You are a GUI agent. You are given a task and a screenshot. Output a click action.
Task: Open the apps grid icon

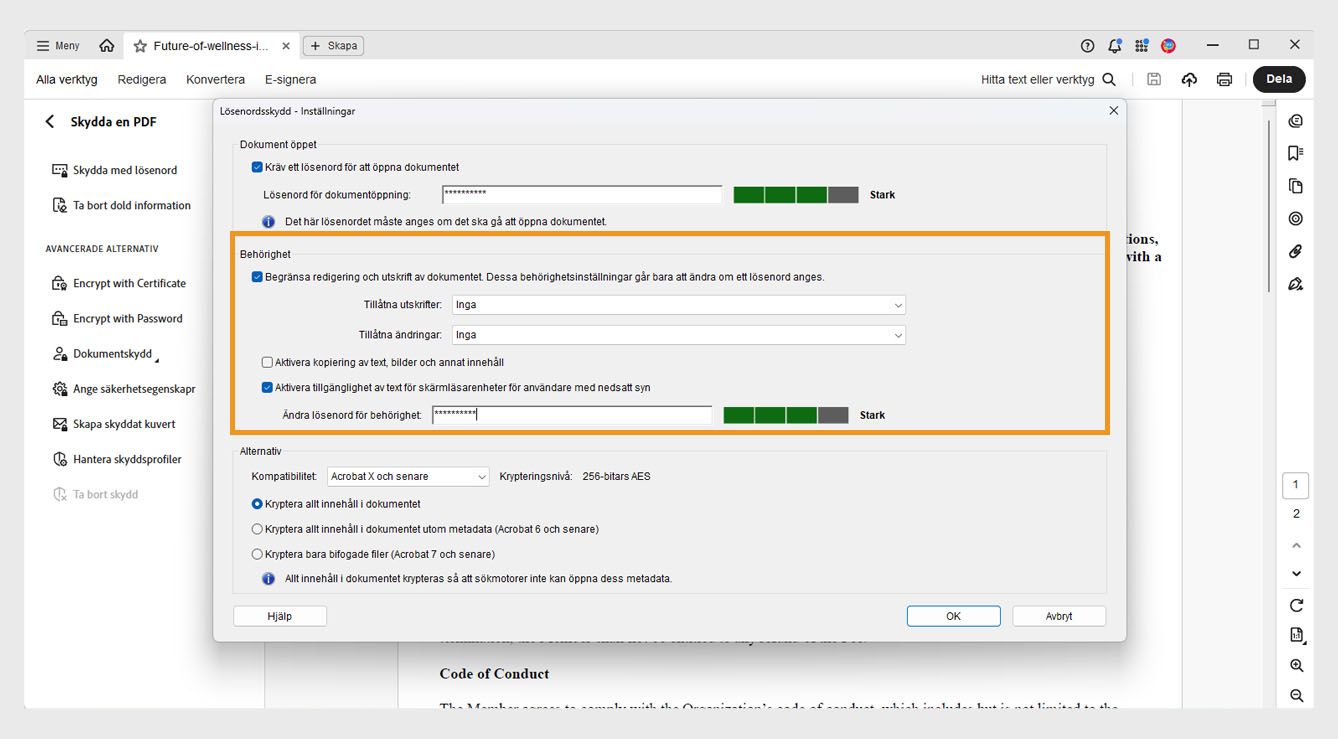1141,46
